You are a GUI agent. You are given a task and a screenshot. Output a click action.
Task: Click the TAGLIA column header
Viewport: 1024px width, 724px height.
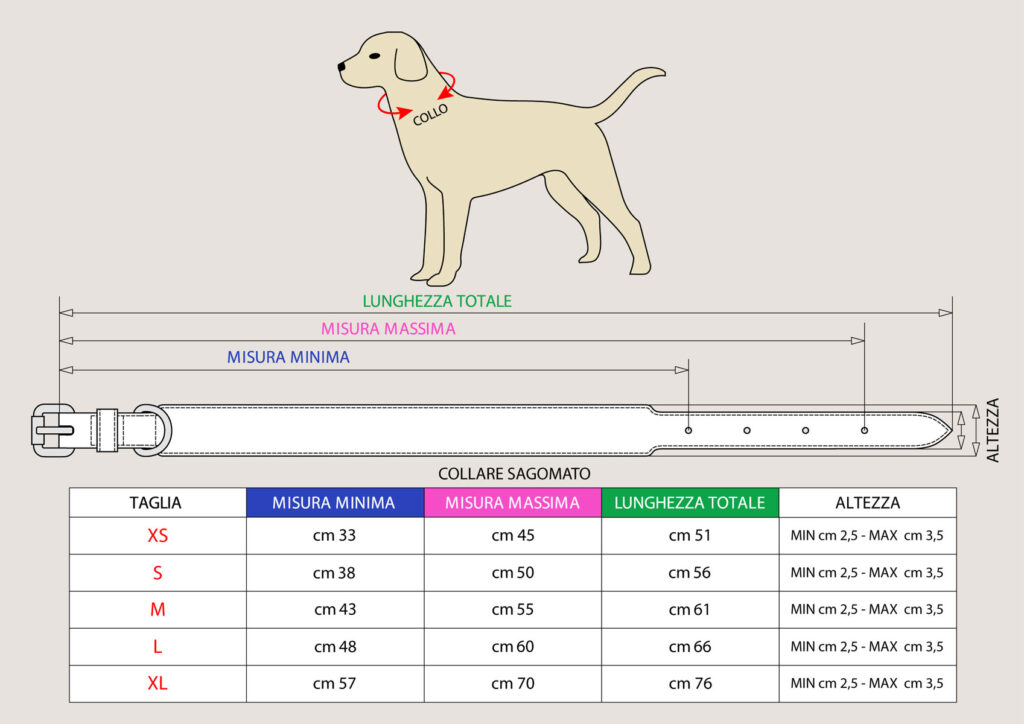click(157, 503)
